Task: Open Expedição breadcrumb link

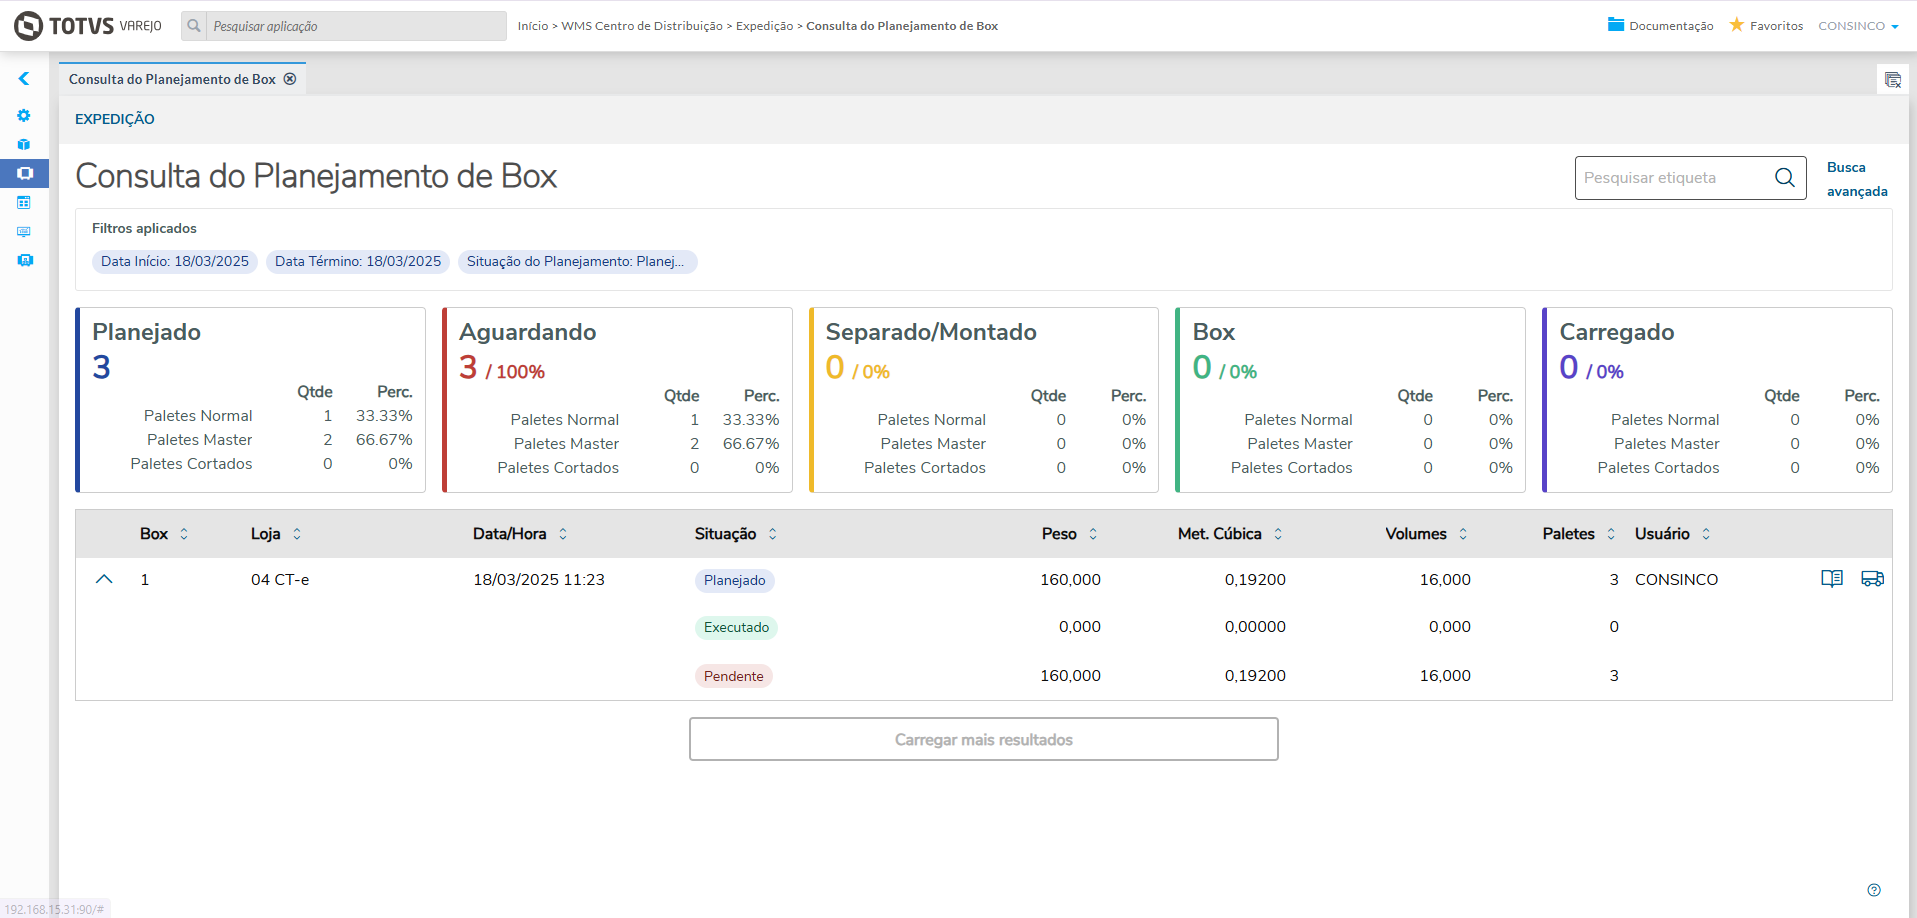Action: pos(765,26)
